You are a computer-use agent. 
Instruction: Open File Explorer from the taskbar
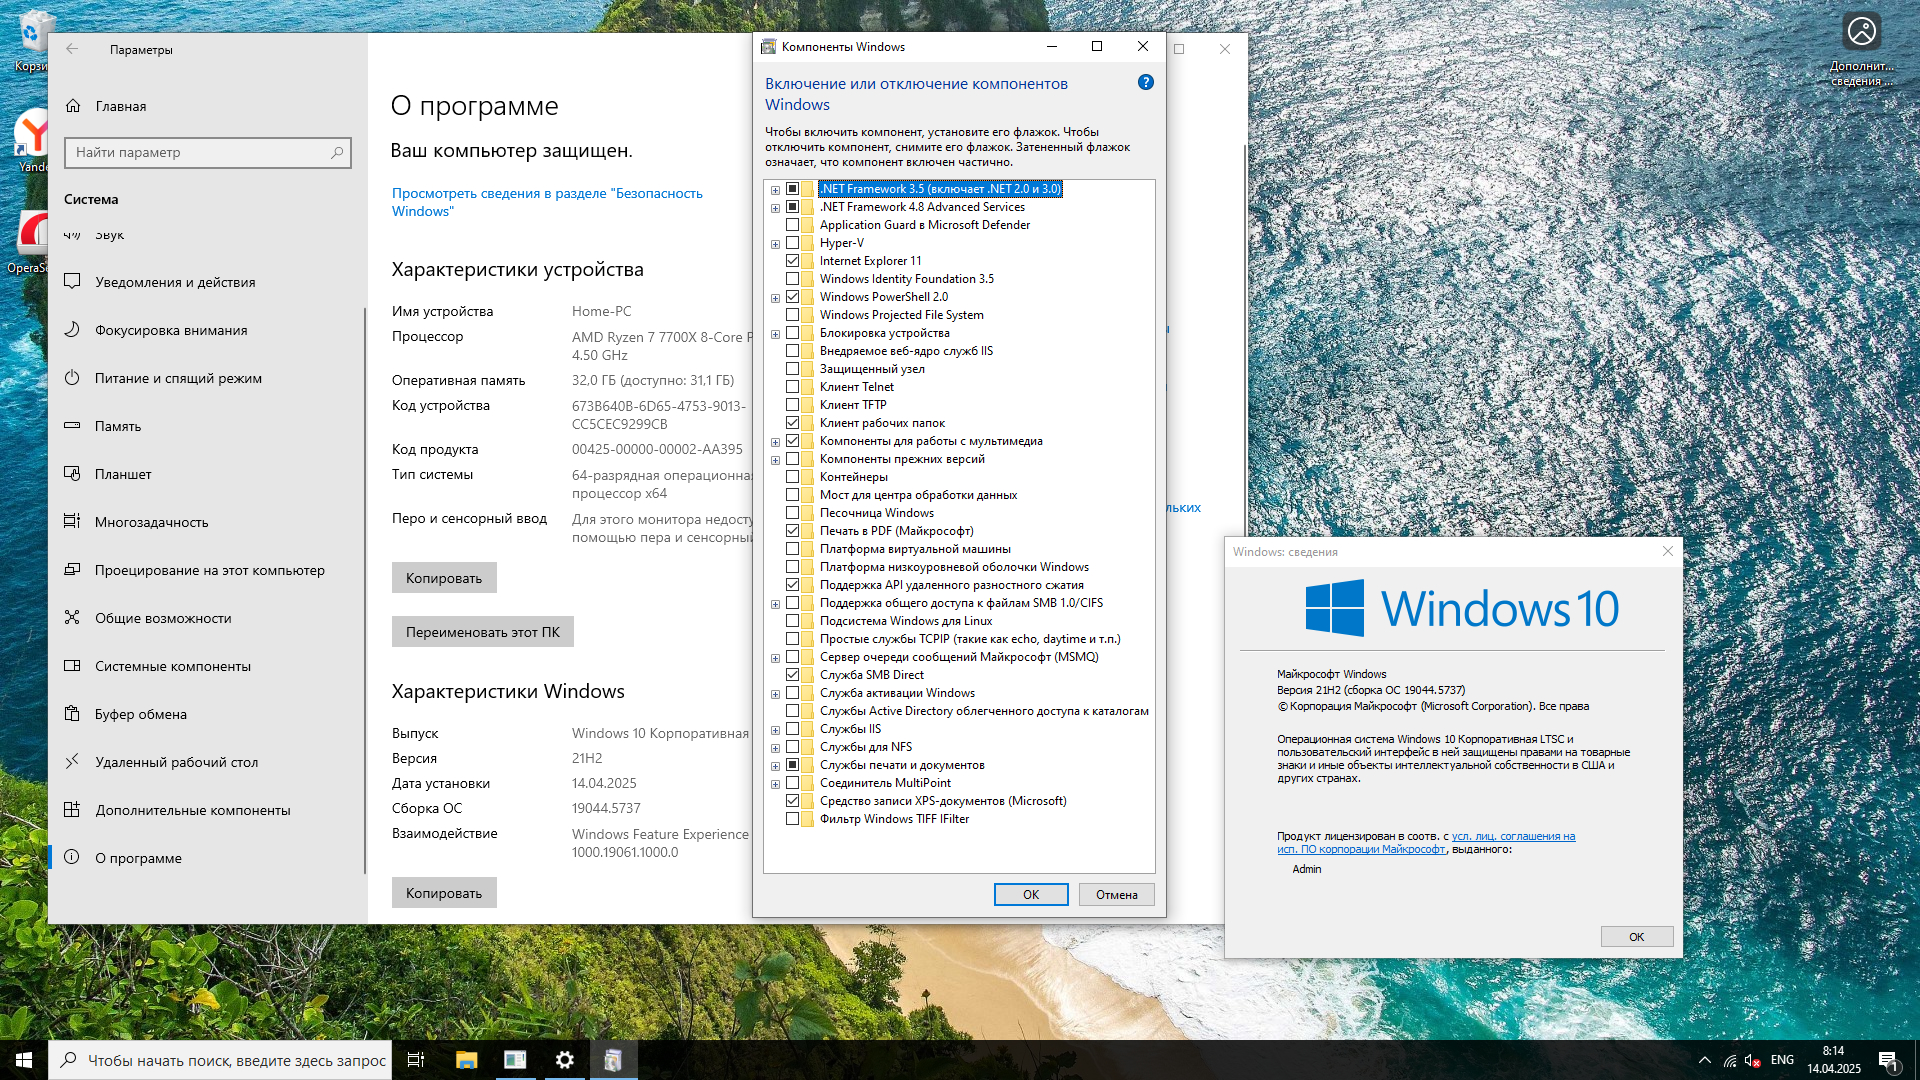[466, 1060]
